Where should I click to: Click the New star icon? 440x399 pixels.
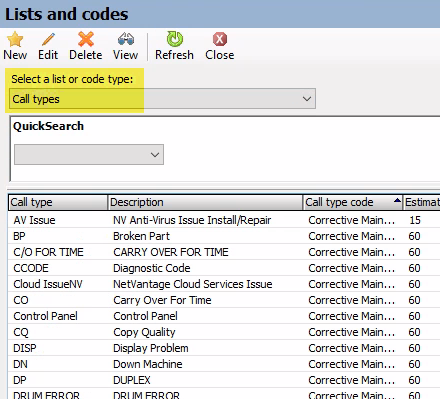point(15,39)
